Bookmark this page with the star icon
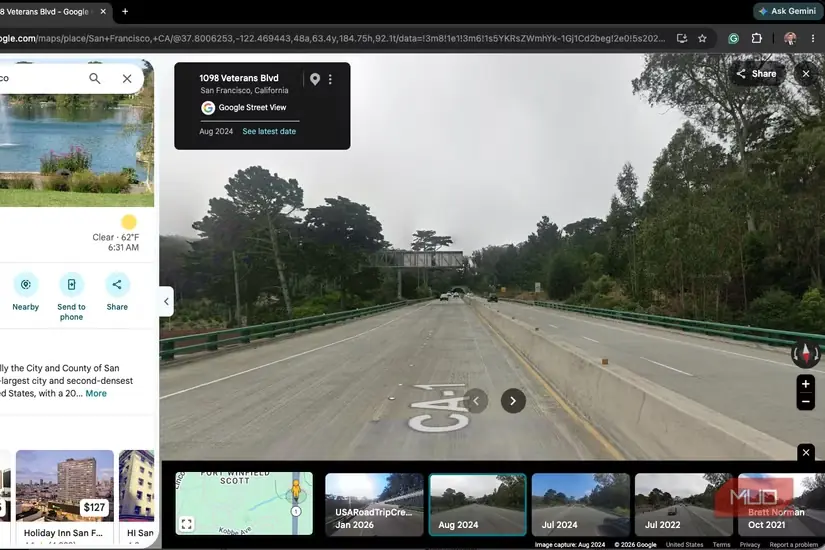The width and height of the screenshot is (825, 550). coord(702,38)
